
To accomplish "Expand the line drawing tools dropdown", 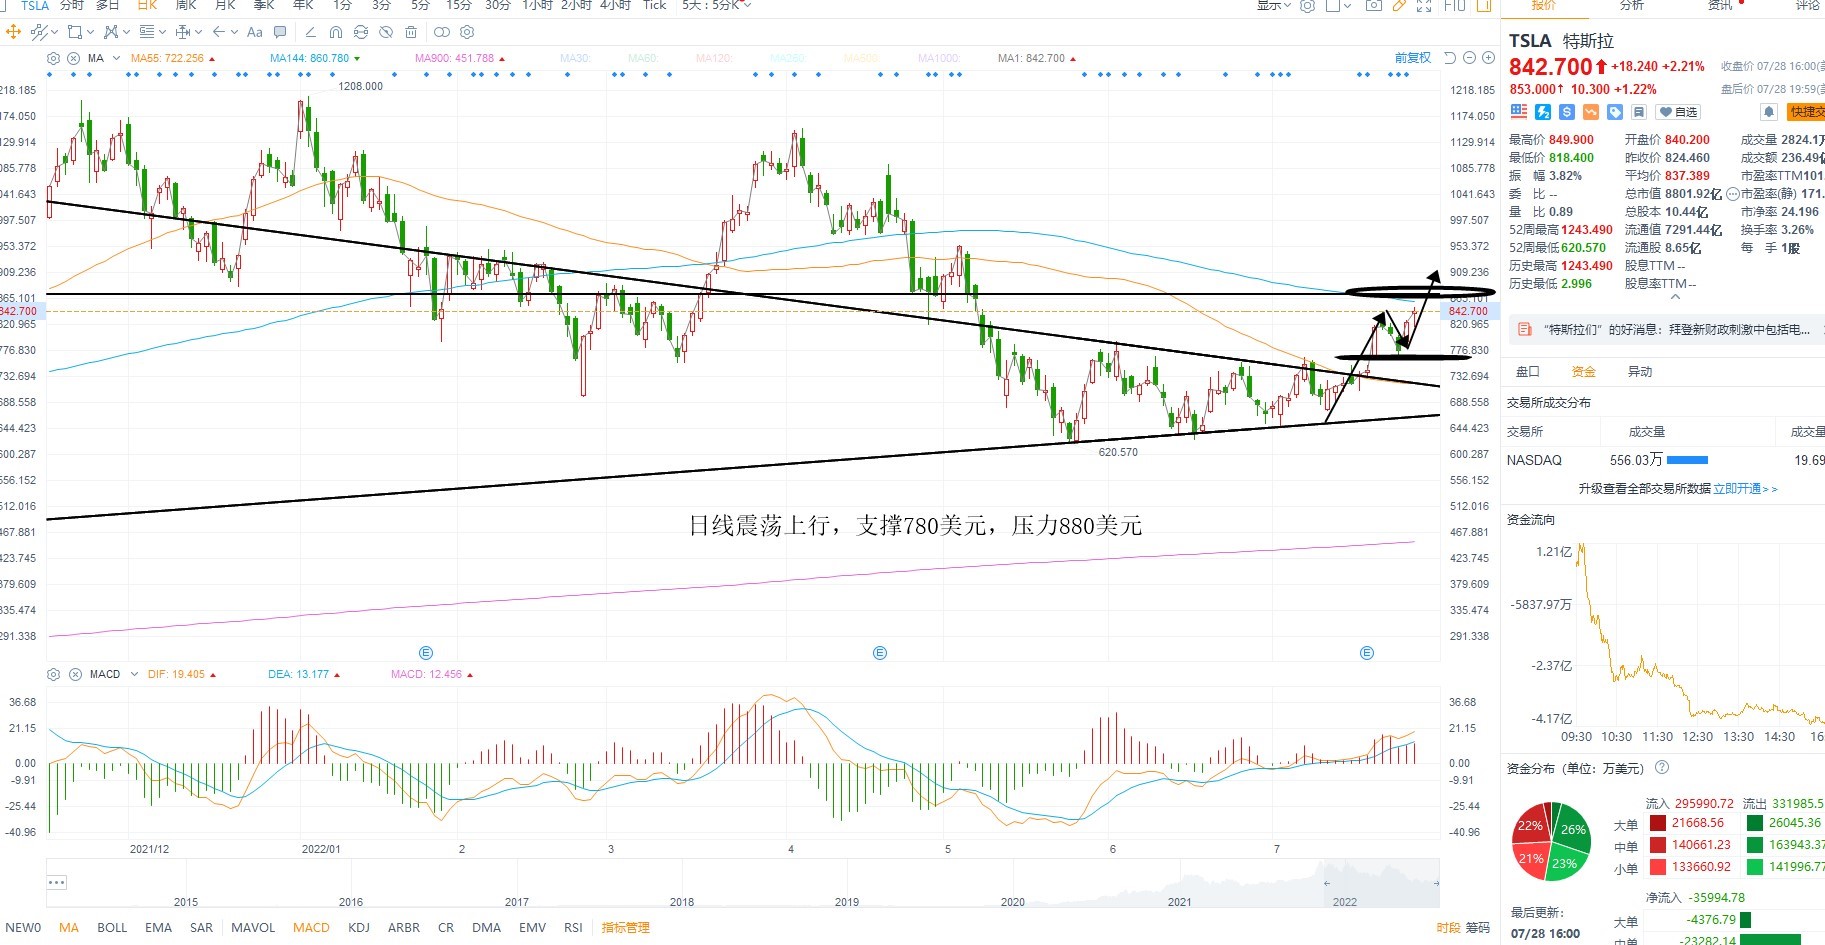I will point(54,32).
